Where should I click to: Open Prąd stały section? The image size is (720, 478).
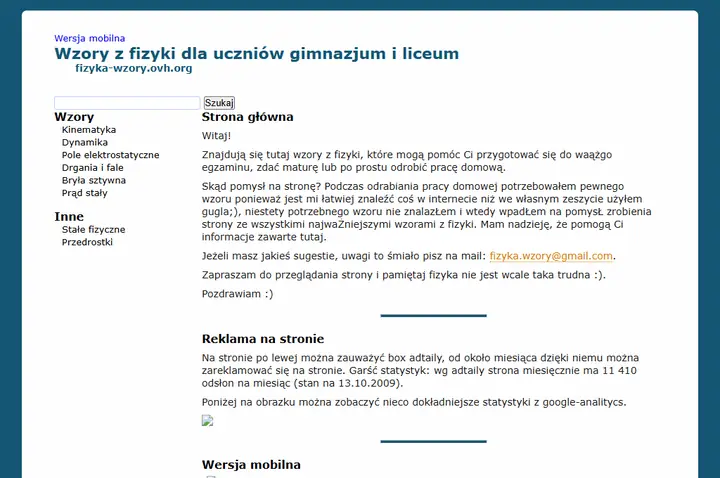[x=84, y=193]
